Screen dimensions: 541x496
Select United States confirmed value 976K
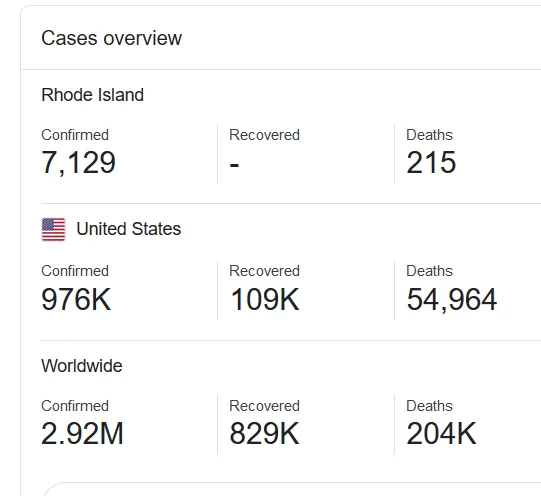pos(76,299)
